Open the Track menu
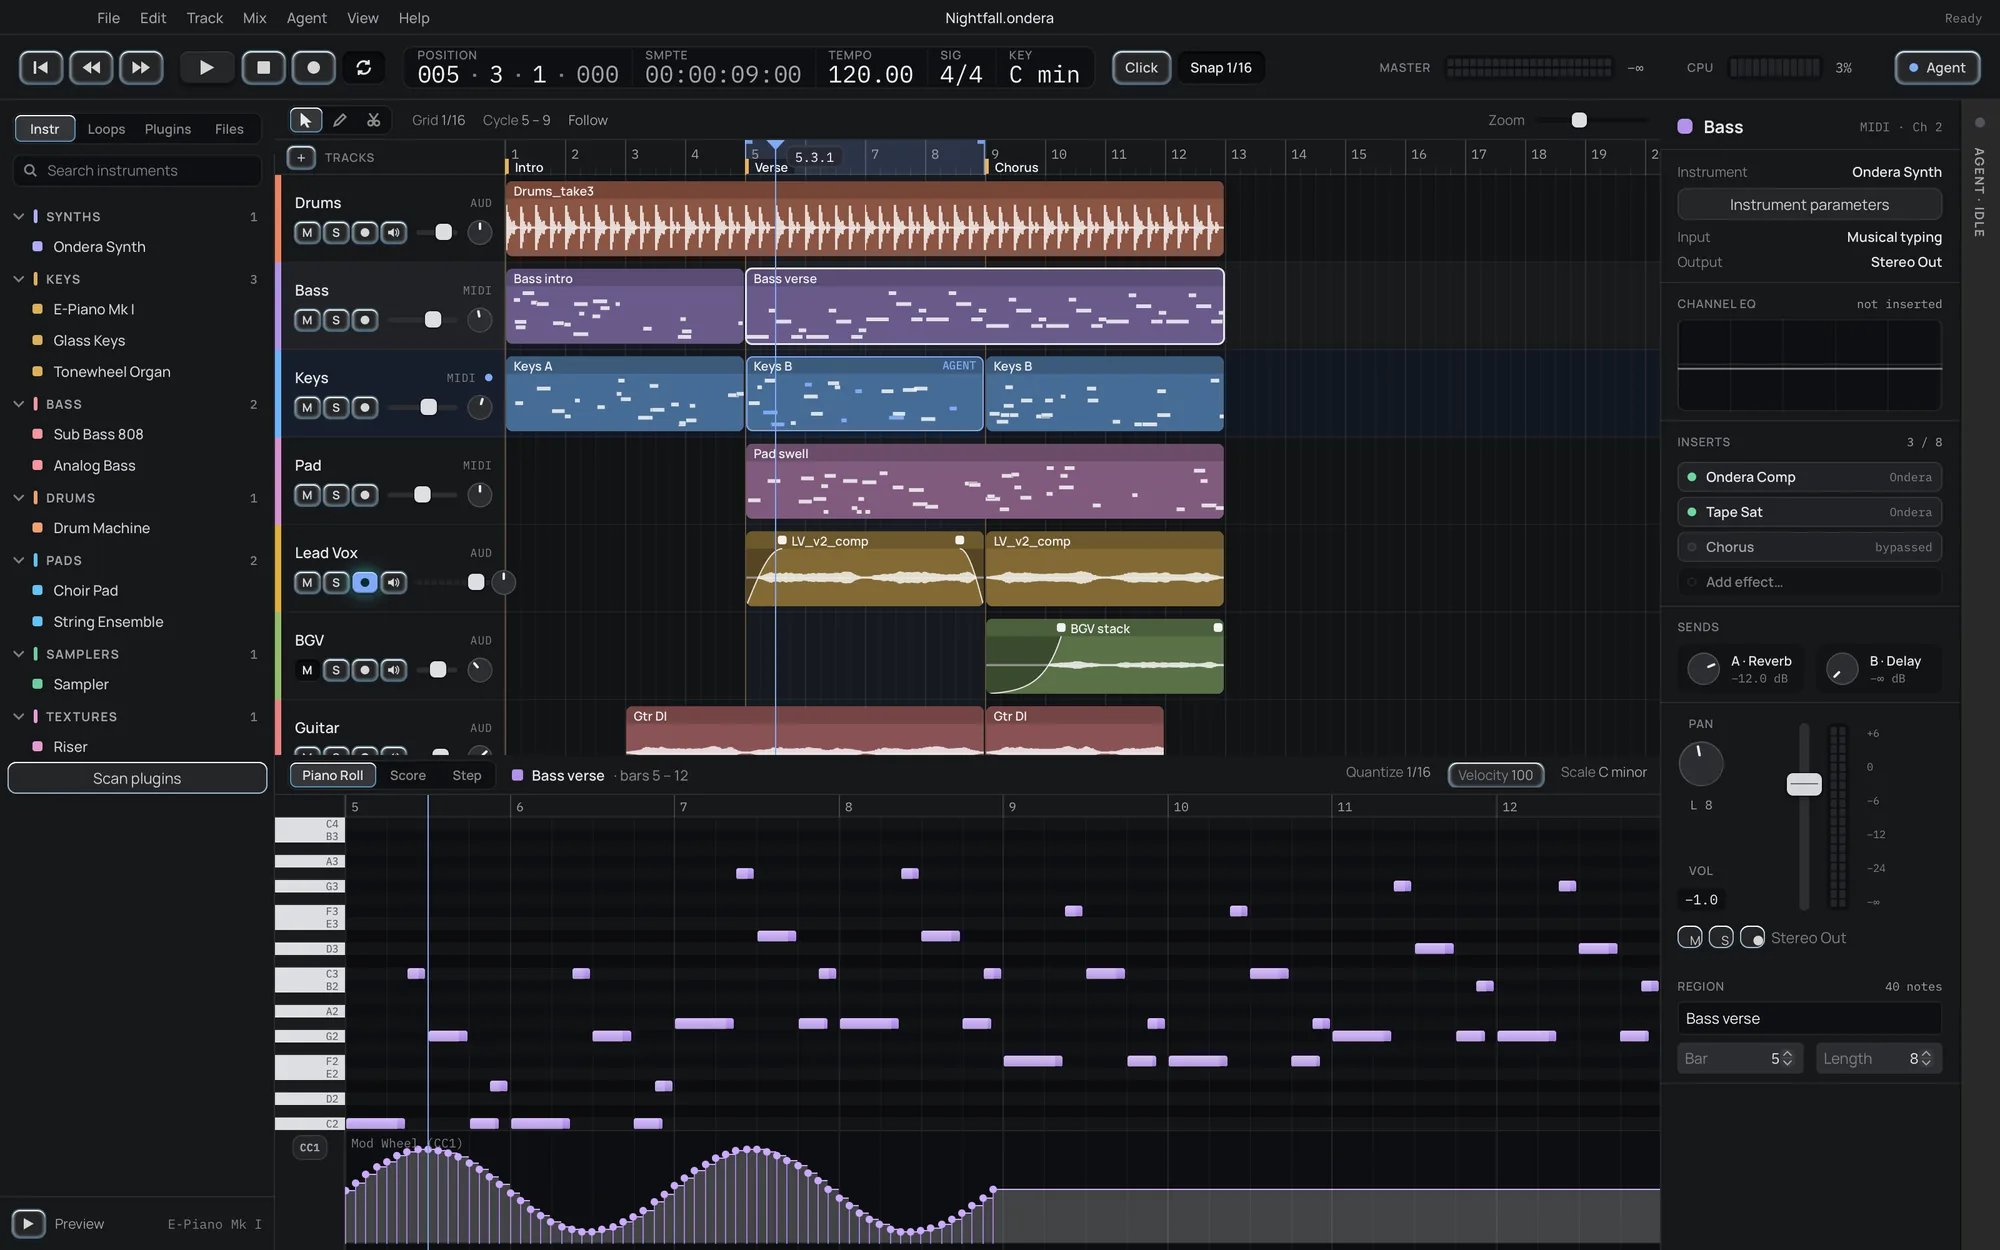Image resolution: width=2000 pixels, height=1250 pixels. pyautogui.click(x=205, y=18)
